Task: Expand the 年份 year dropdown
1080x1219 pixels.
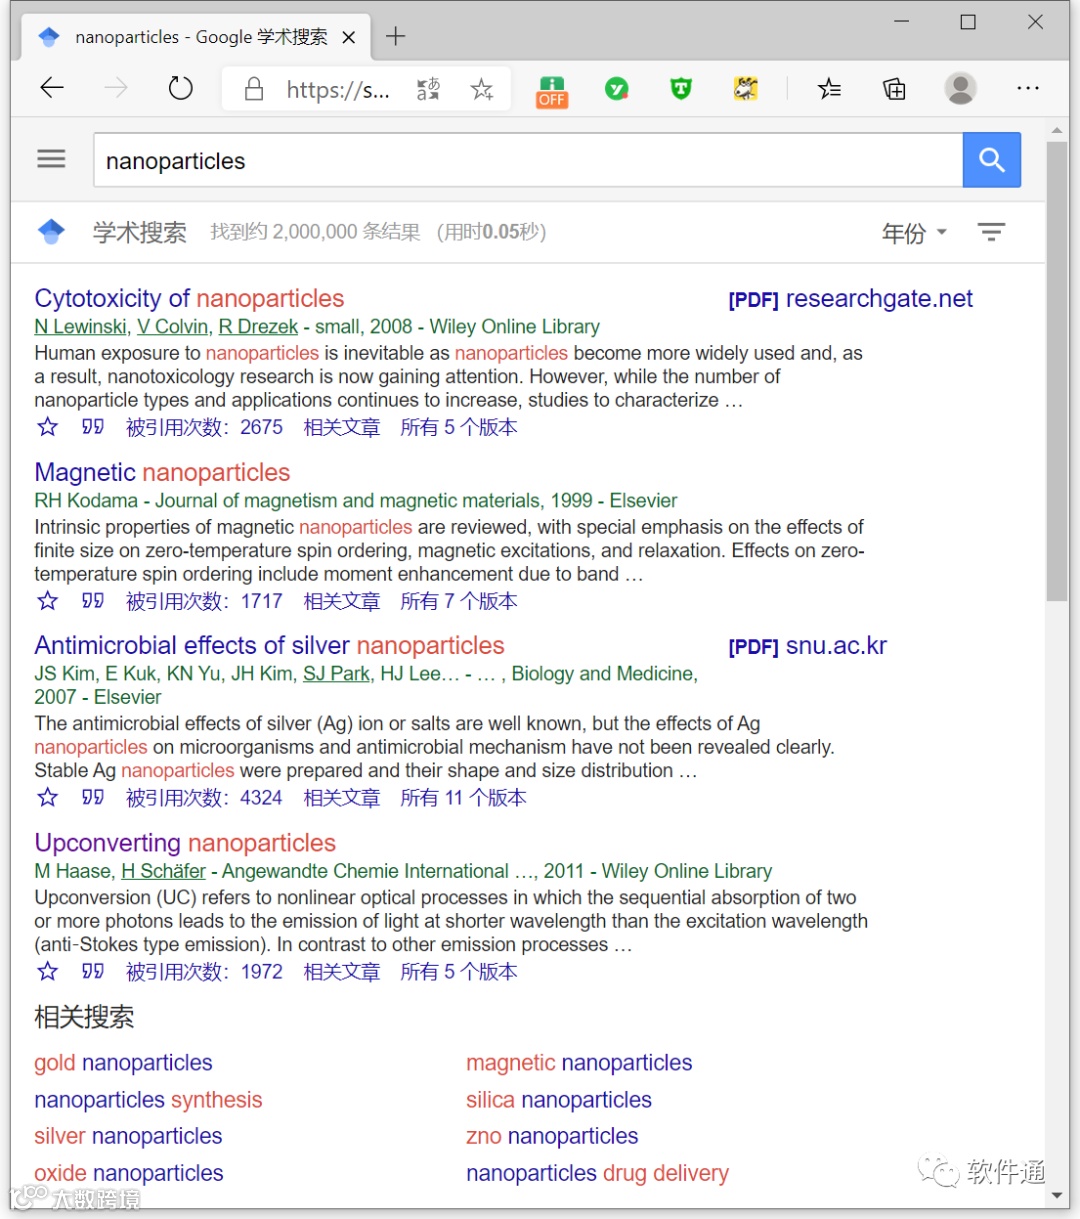Action: click(914, 233)
